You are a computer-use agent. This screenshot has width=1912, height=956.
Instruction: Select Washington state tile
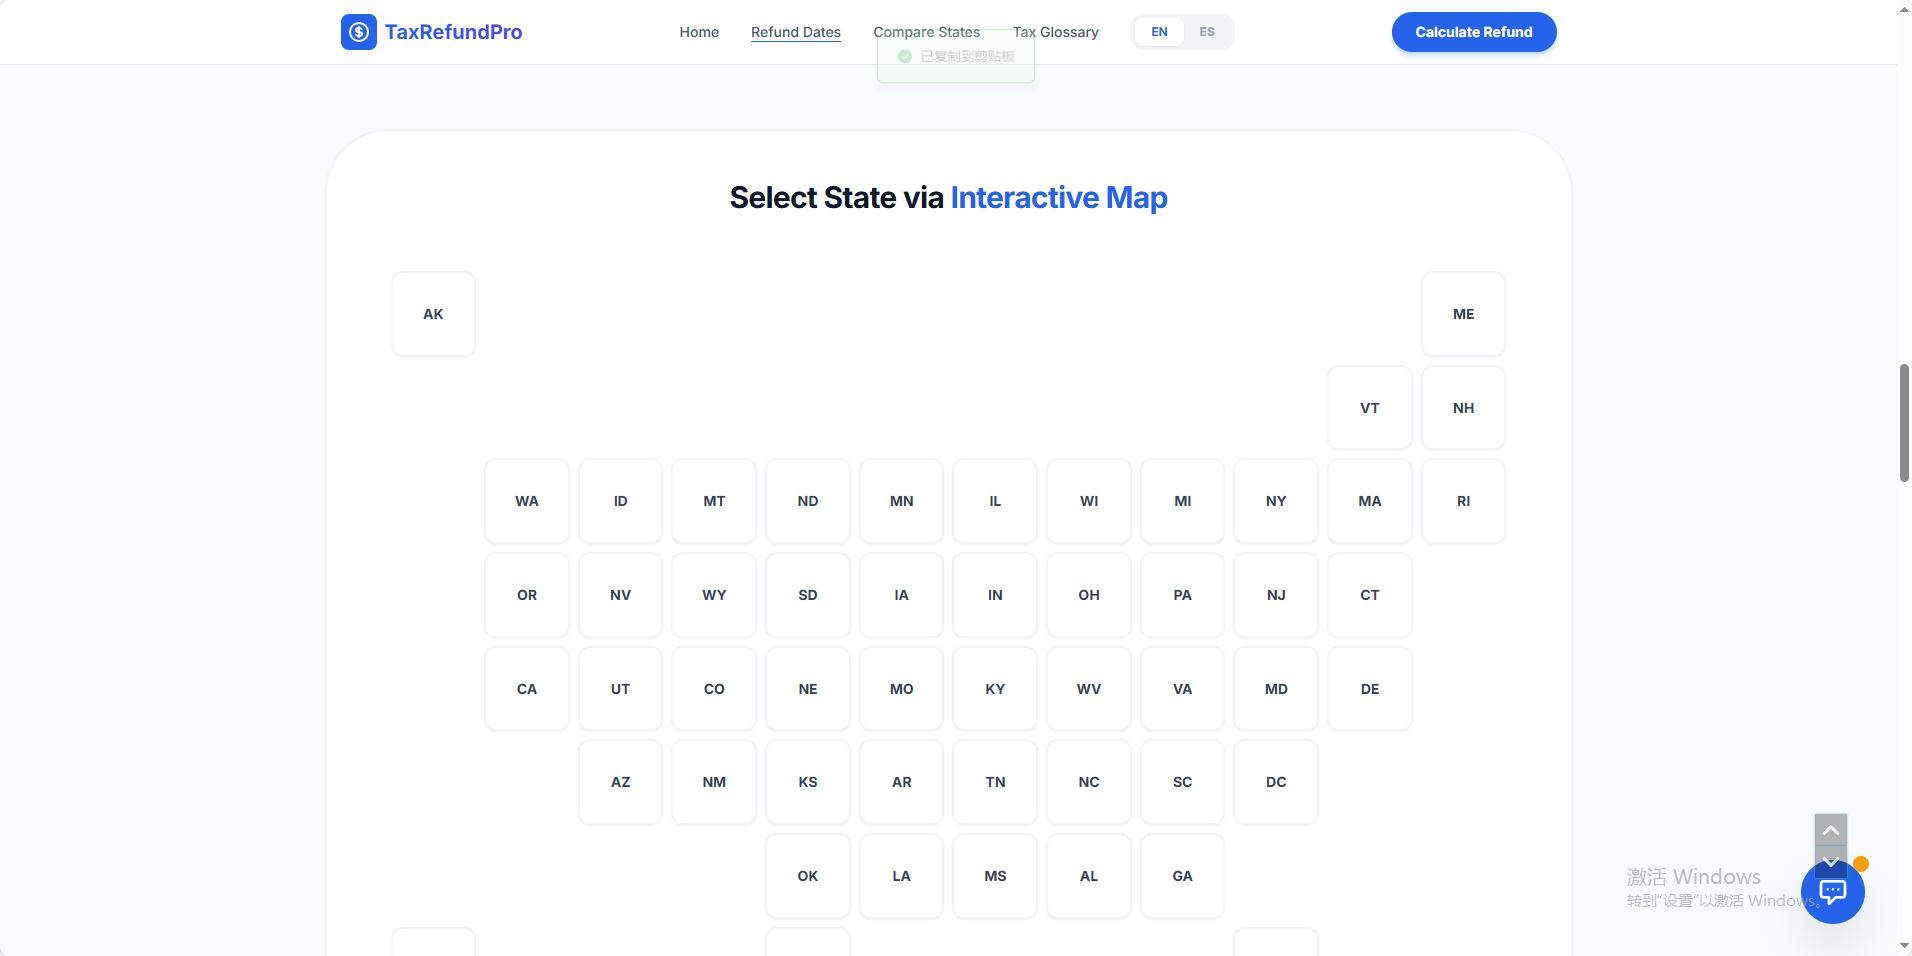pos(526,500)
